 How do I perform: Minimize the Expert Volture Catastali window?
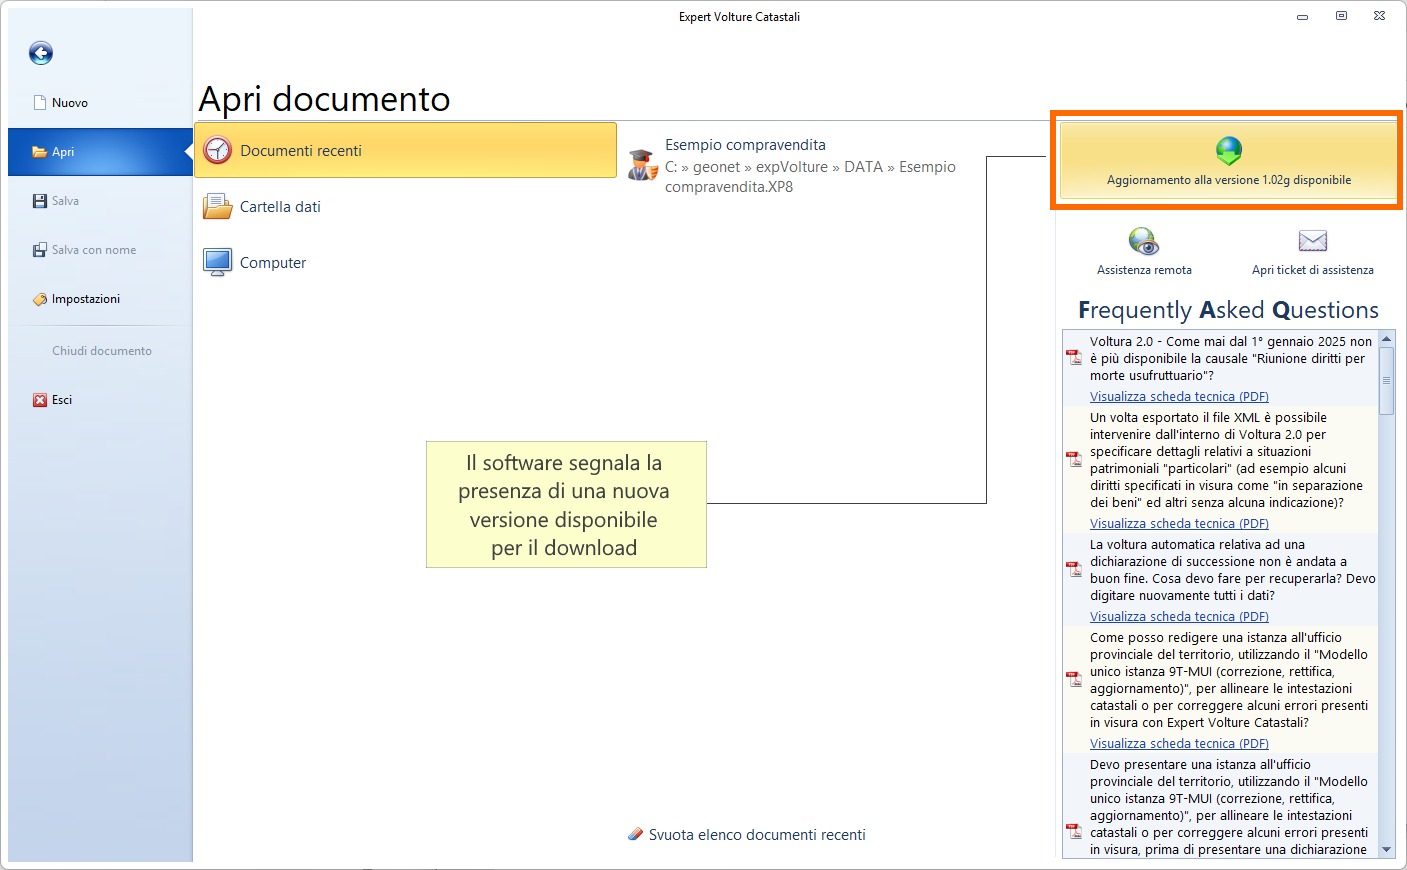(x=1302, y=17)
